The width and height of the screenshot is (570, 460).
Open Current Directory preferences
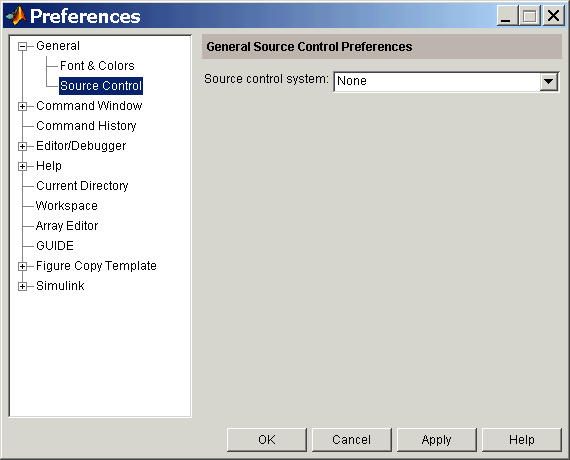pyautogui.click(x=82, y=186)
